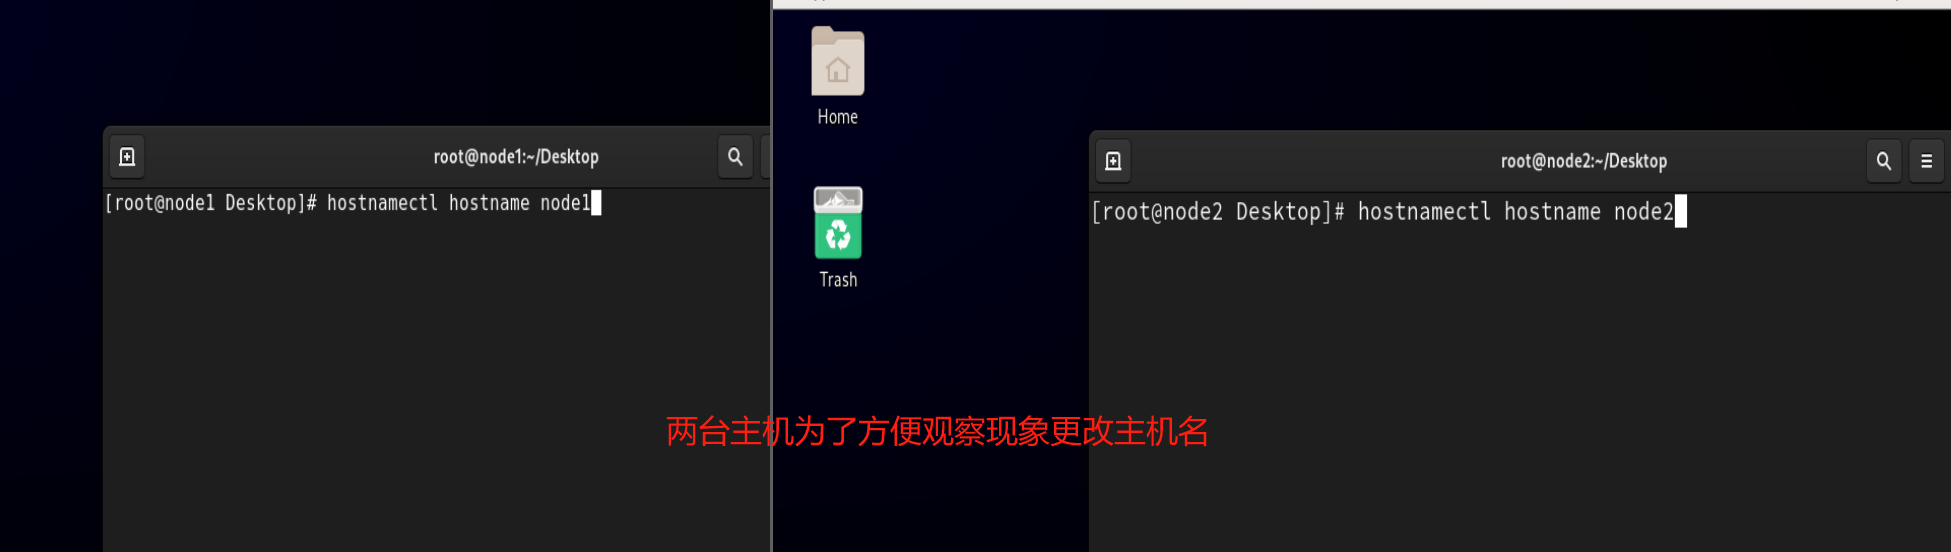Click the partially hidden menu button of node1 terminal
This screenshot has height=552, width=1951.
tap(766, 157)
